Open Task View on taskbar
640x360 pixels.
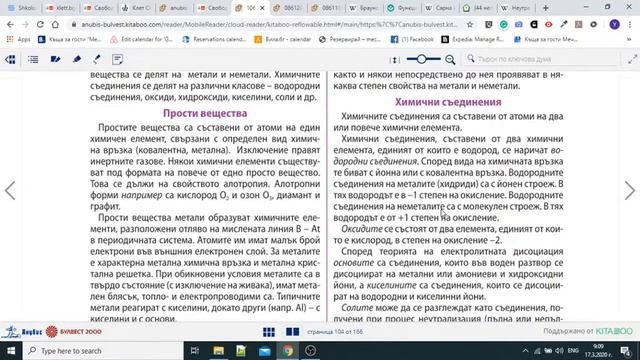[x=195, y=351]
